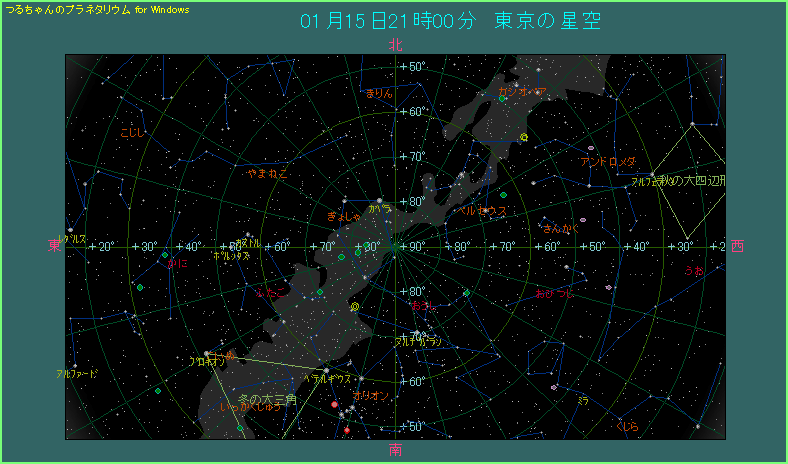Select the 南 south direction label

tap(396, 450)
